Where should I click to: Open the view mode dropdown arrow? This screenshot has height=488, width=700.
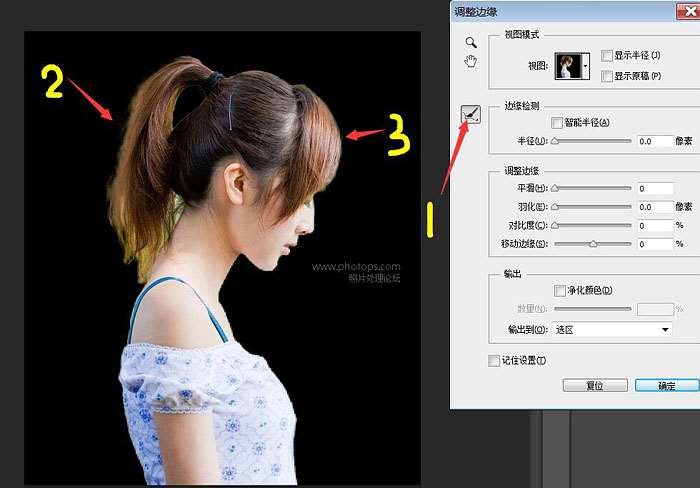tap(586, 64)
